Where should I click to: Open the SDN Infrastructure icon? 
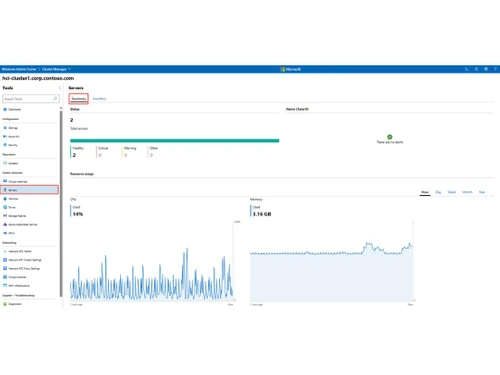(x=5, y=286)
